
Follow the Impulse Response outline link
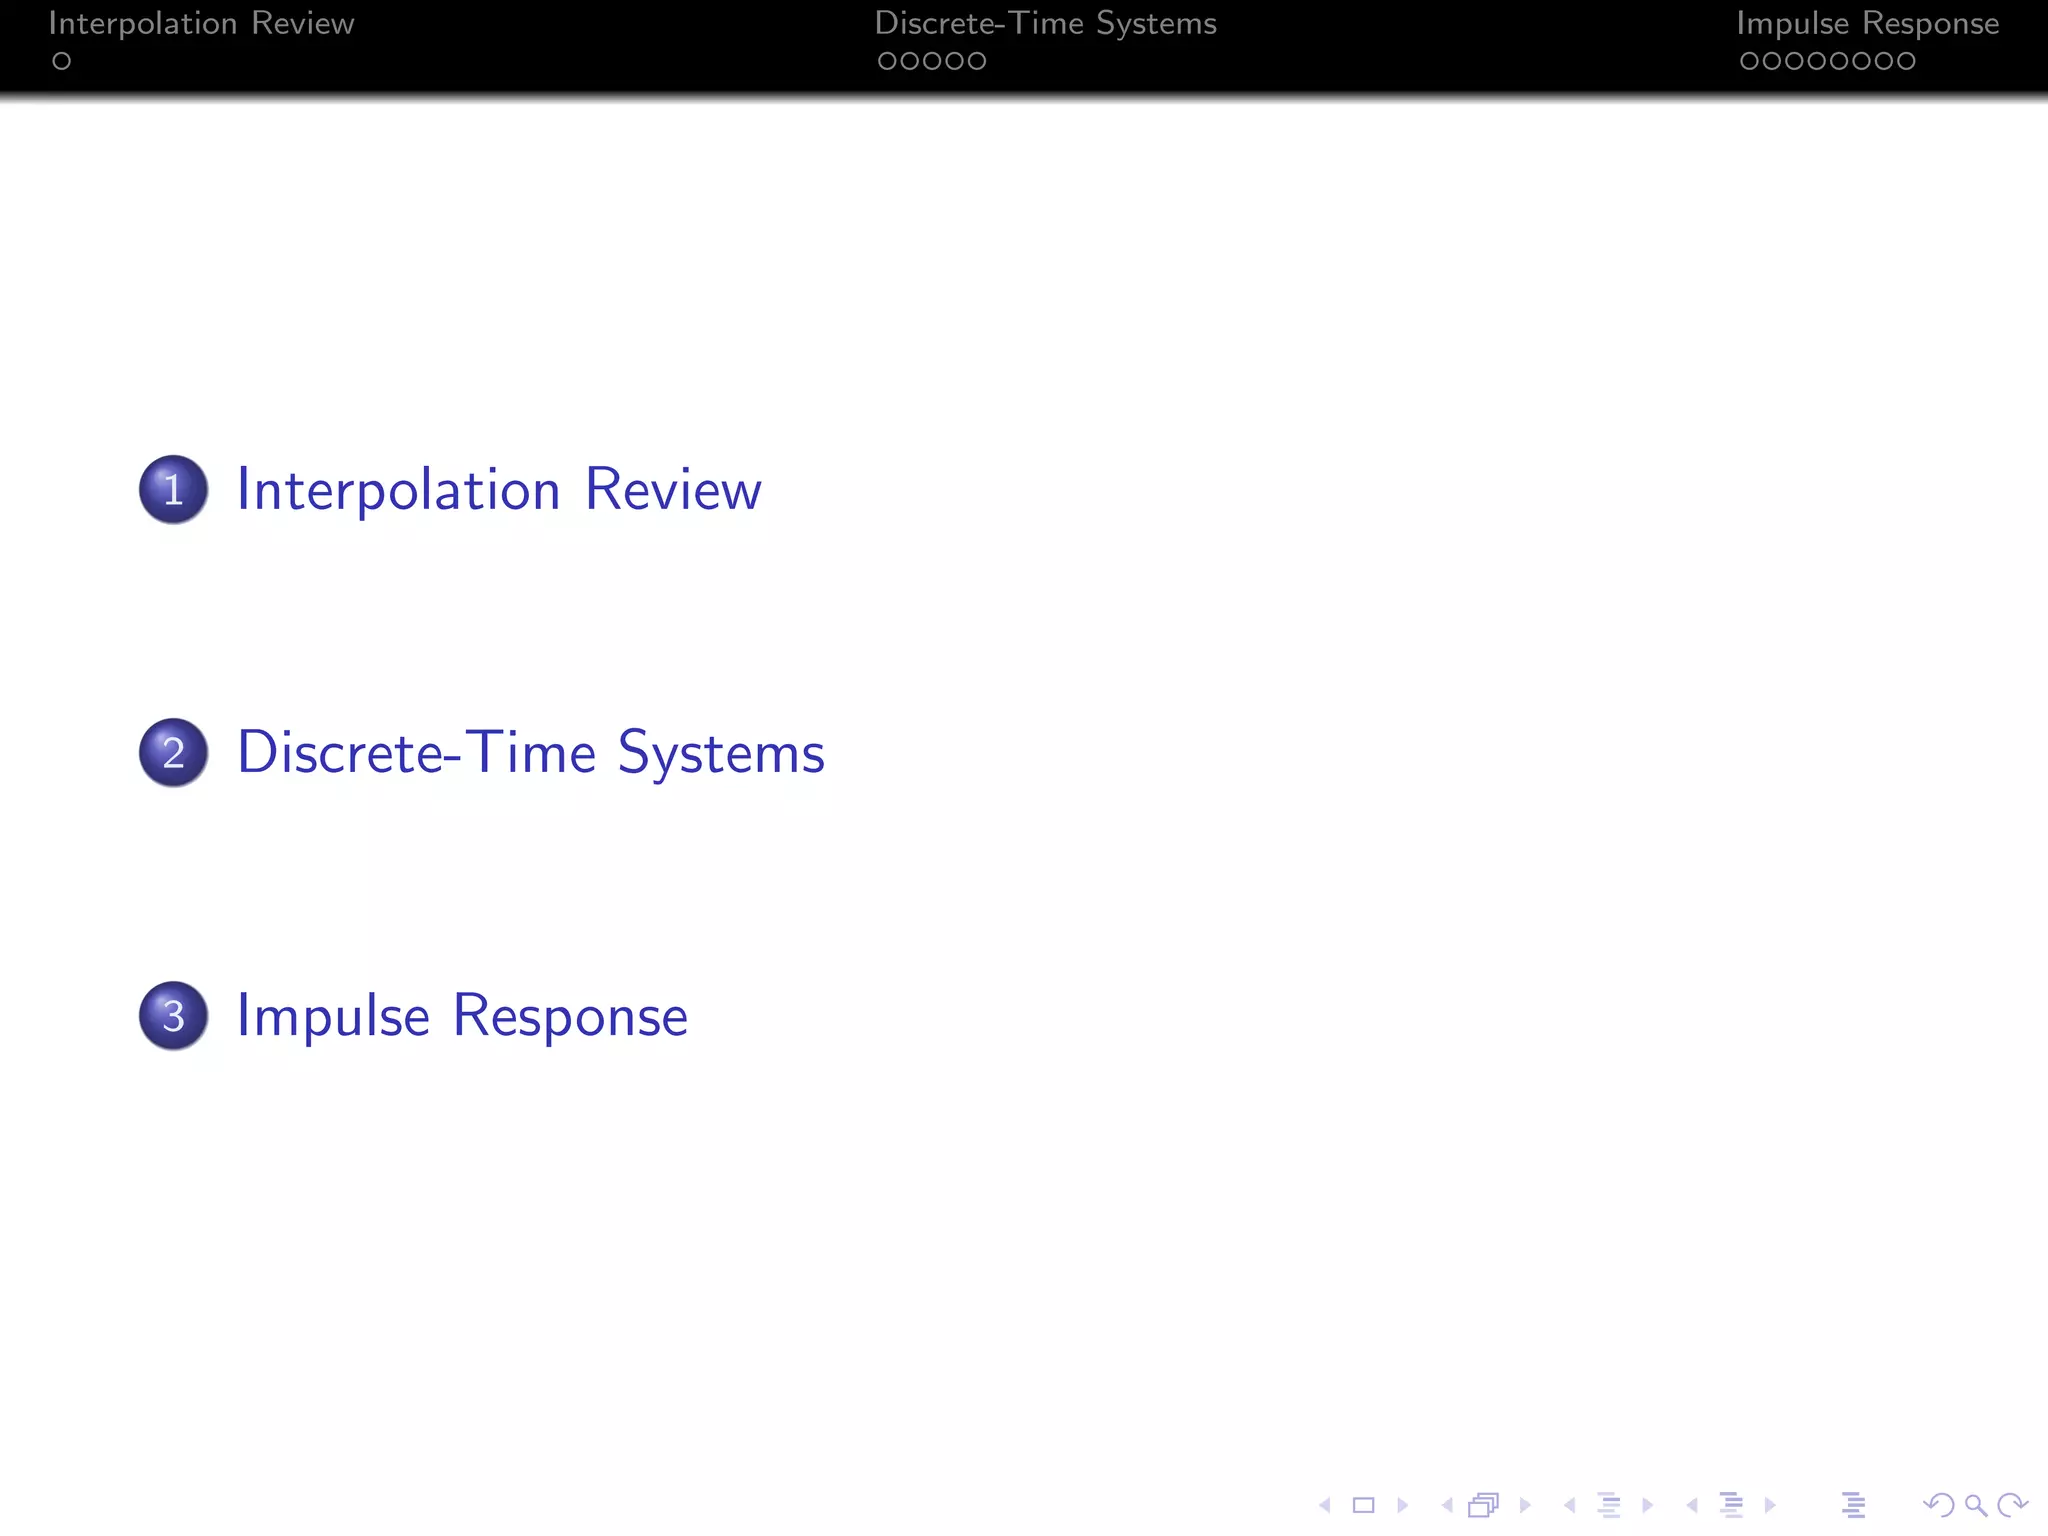pos(462,1016)
